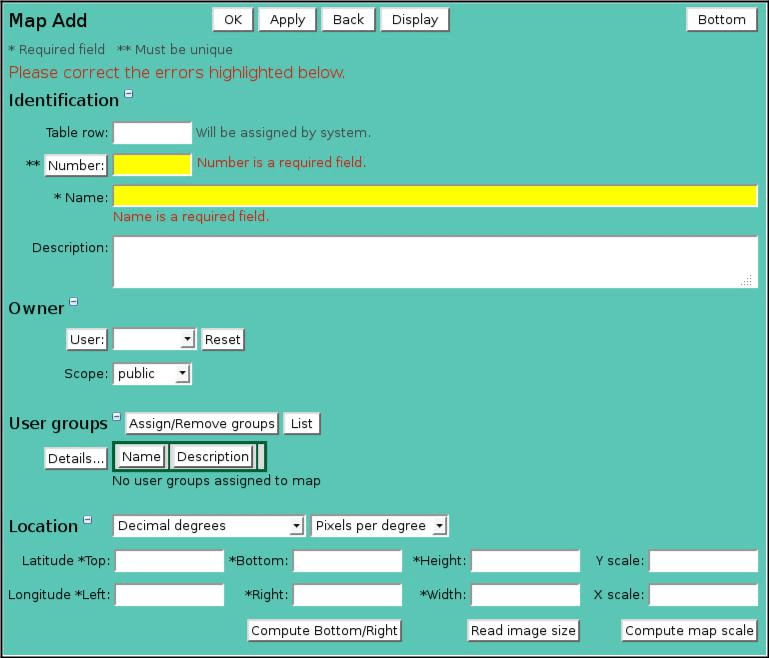This screenshot has height=658, width=769.
Task: Jump to page Bottom button
Action: pos(721,20)
